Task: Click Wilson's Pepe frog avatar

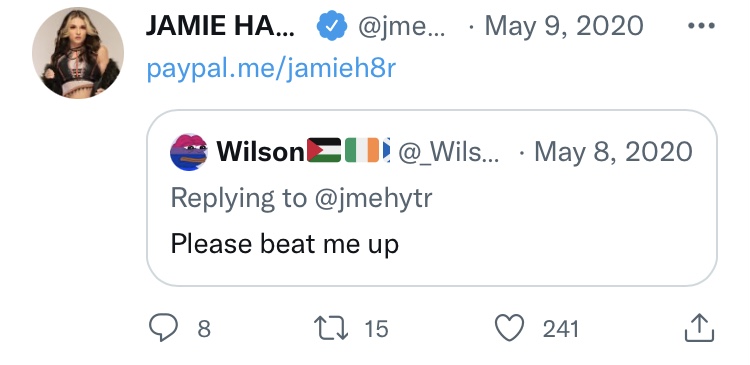Action: (189, 152)
